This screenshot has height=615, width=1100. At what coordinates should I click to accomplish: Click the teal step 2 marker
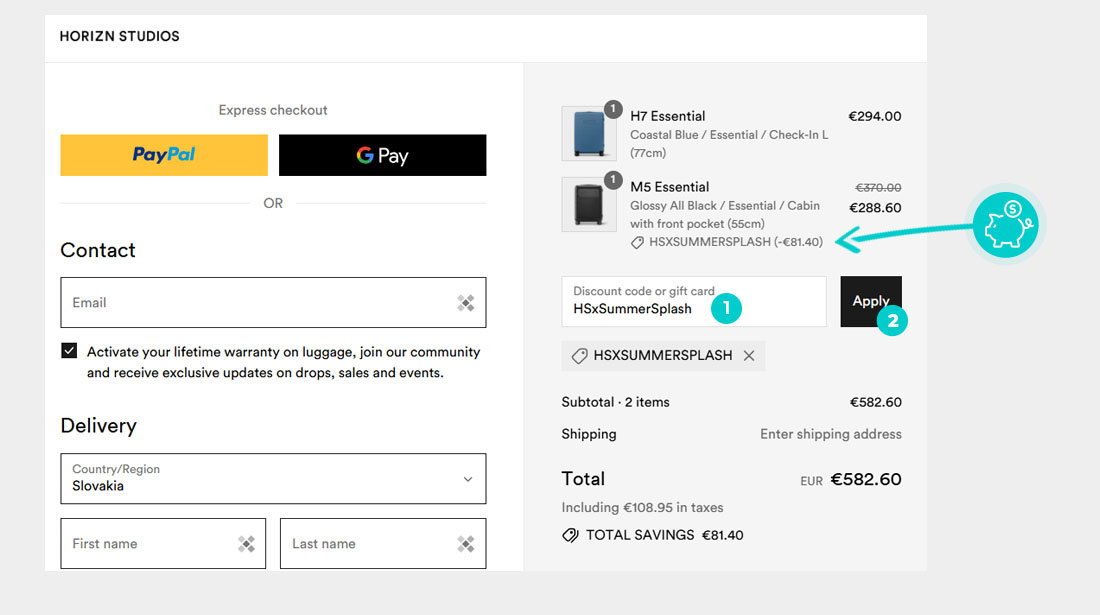(x=892, y=321)
